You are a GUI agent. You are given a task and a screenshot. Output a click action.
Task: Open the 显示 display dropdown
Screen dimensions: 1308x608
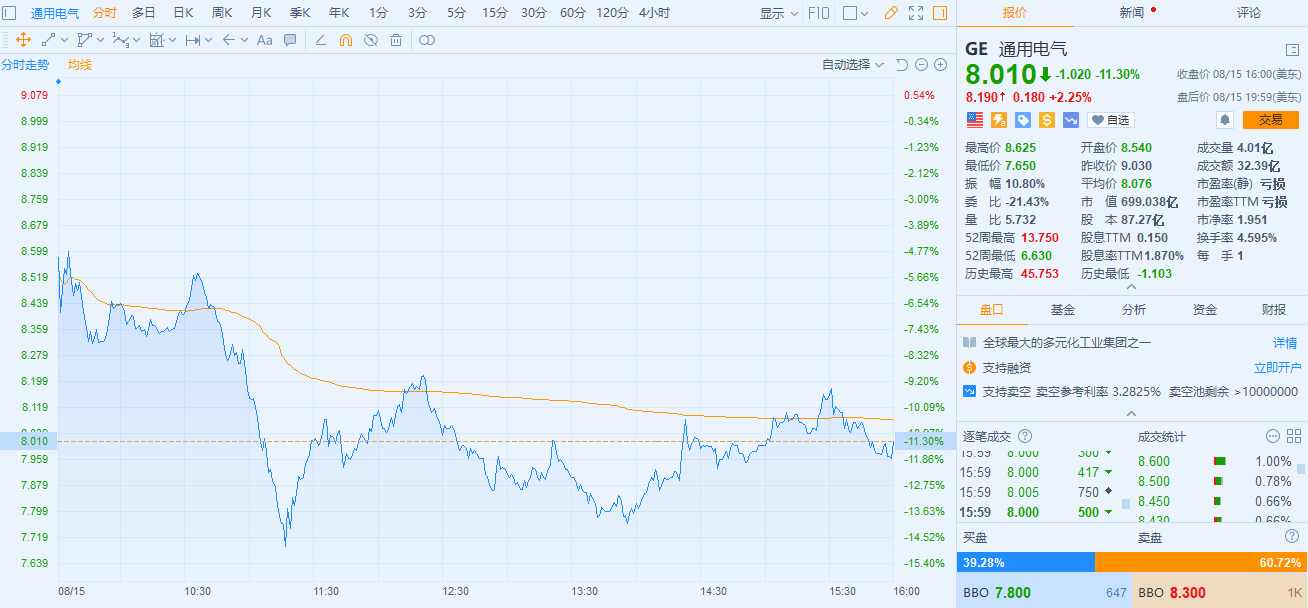click(779, 13)
